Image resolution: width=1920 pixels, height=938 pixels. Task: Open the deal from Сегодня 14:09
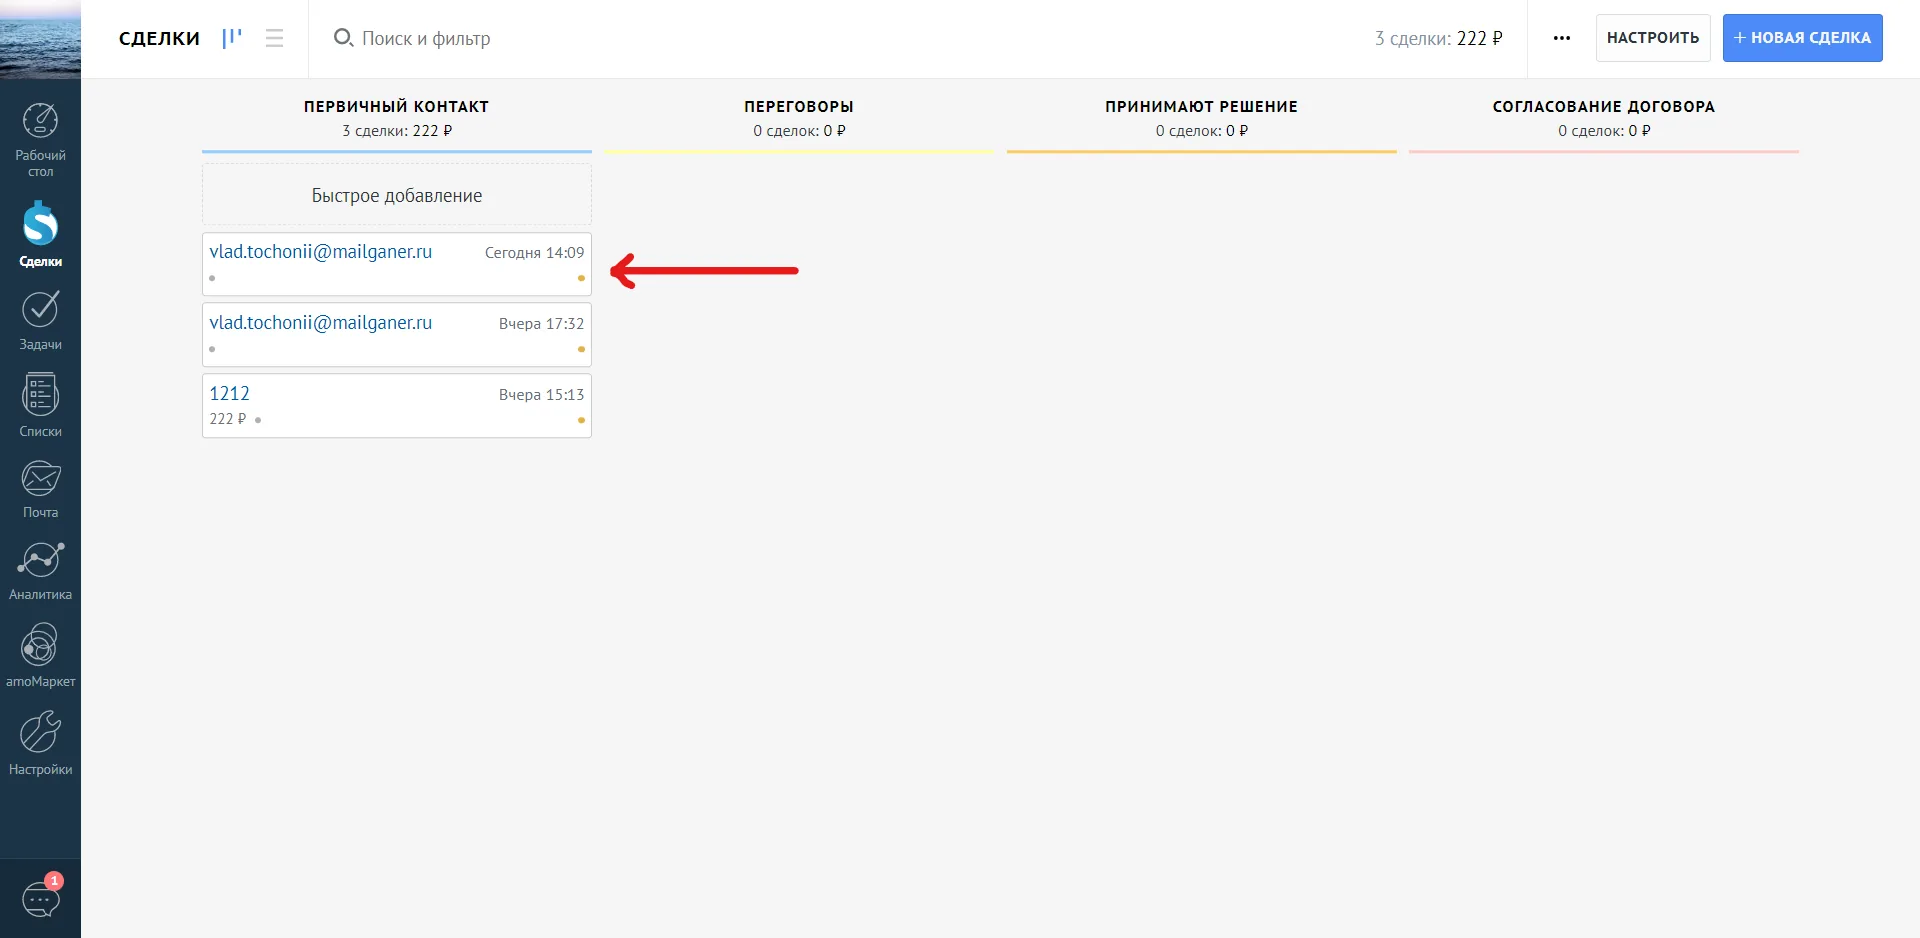click(397, 264)
